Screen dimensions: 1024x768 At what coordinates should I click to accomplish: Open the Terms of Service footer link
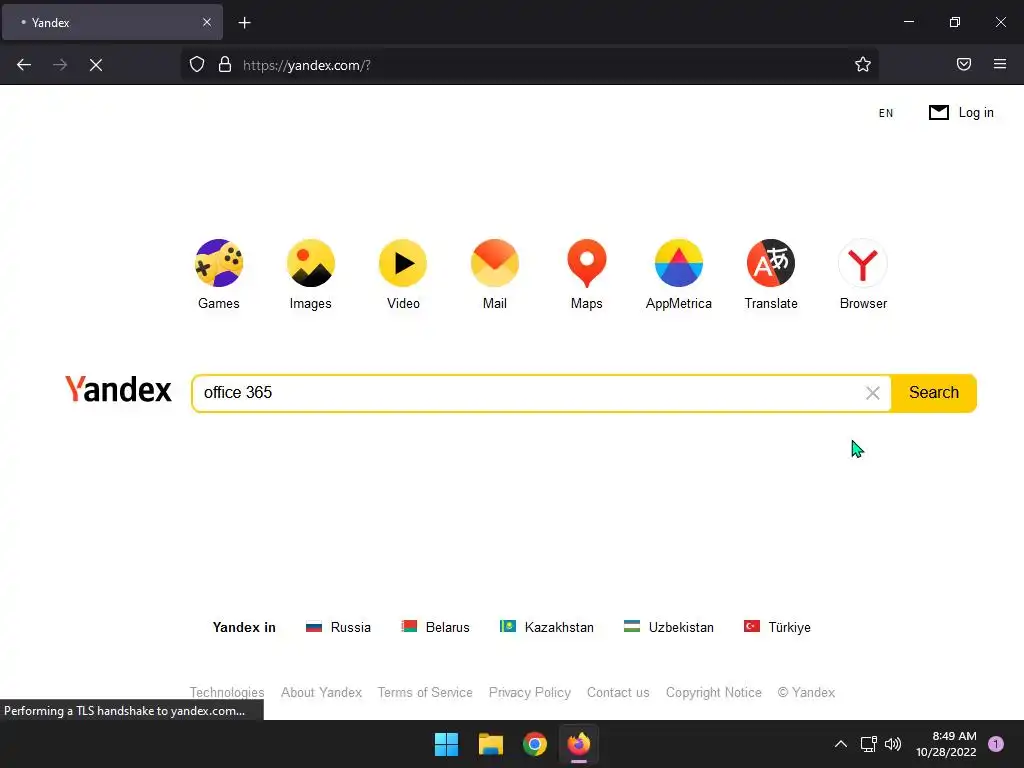coord(425,692)
